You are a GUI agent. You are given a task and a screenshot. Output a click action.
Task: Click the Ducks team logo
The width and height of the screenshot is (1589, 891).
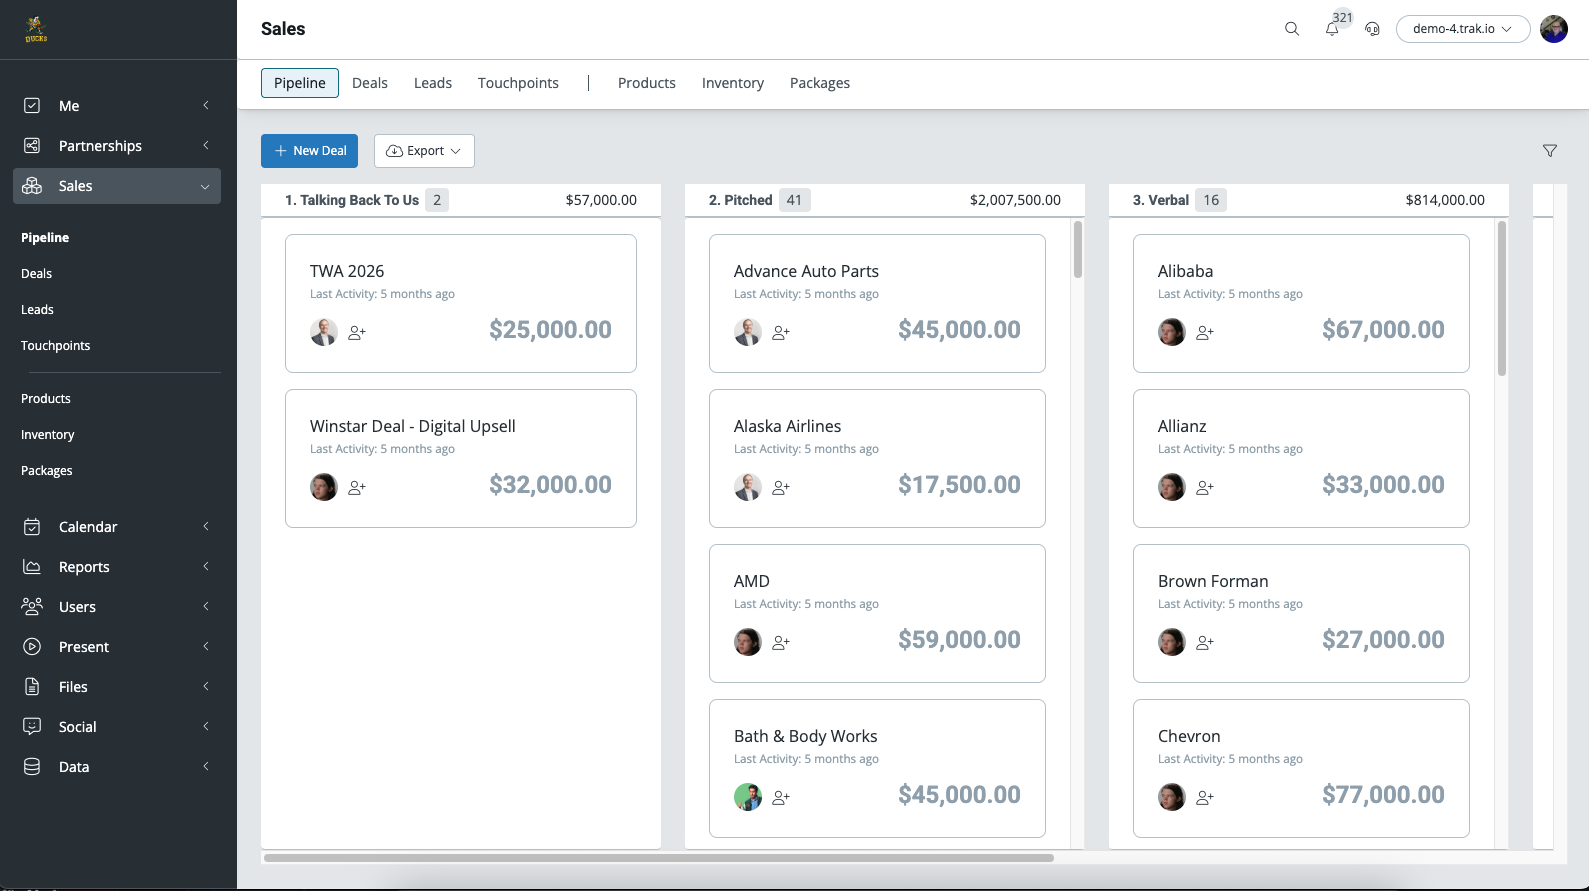point(36,30)
